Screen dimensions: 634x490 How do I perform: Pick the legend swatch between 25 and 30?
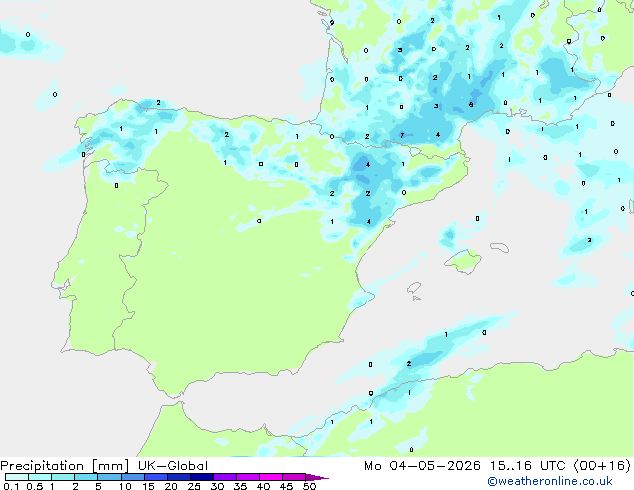click(202, 477)
